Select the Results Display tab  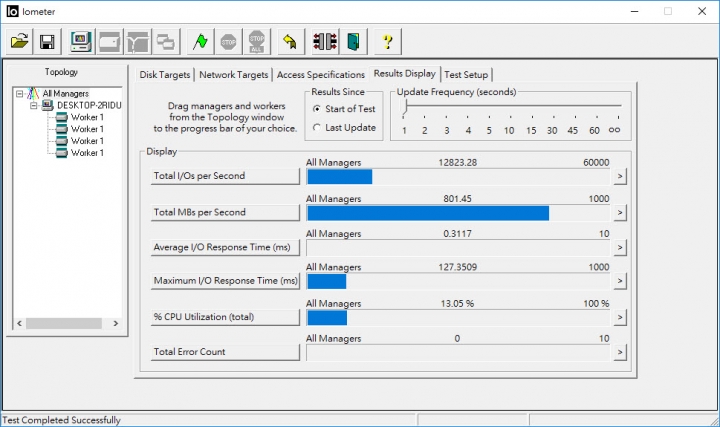click(x=405, y=73)
